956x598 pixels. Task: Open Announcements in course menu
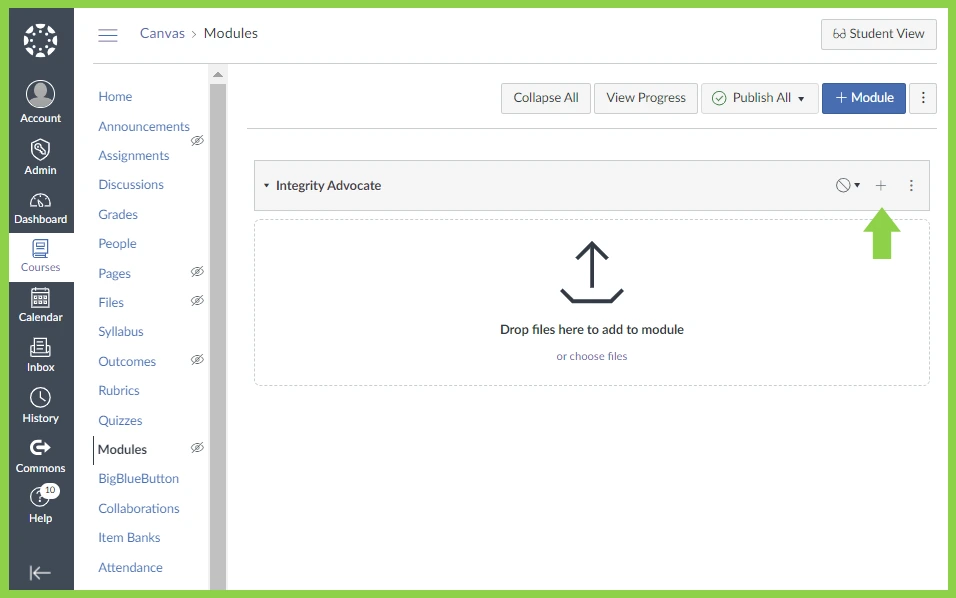point(144,126)
